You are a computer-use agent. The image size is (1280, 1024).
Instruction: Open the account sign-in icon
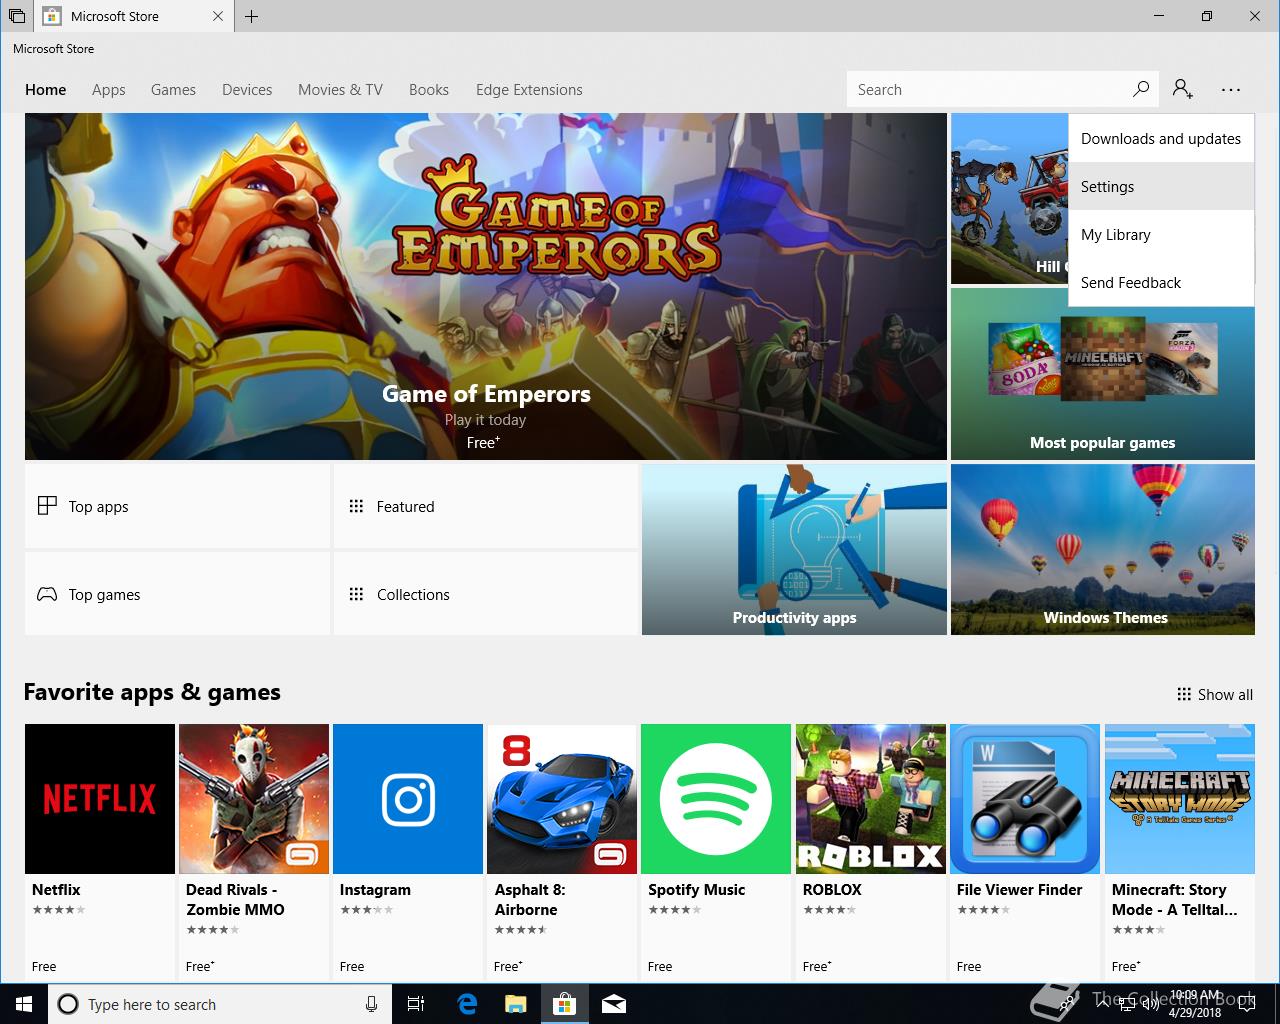coord(1183,89)
